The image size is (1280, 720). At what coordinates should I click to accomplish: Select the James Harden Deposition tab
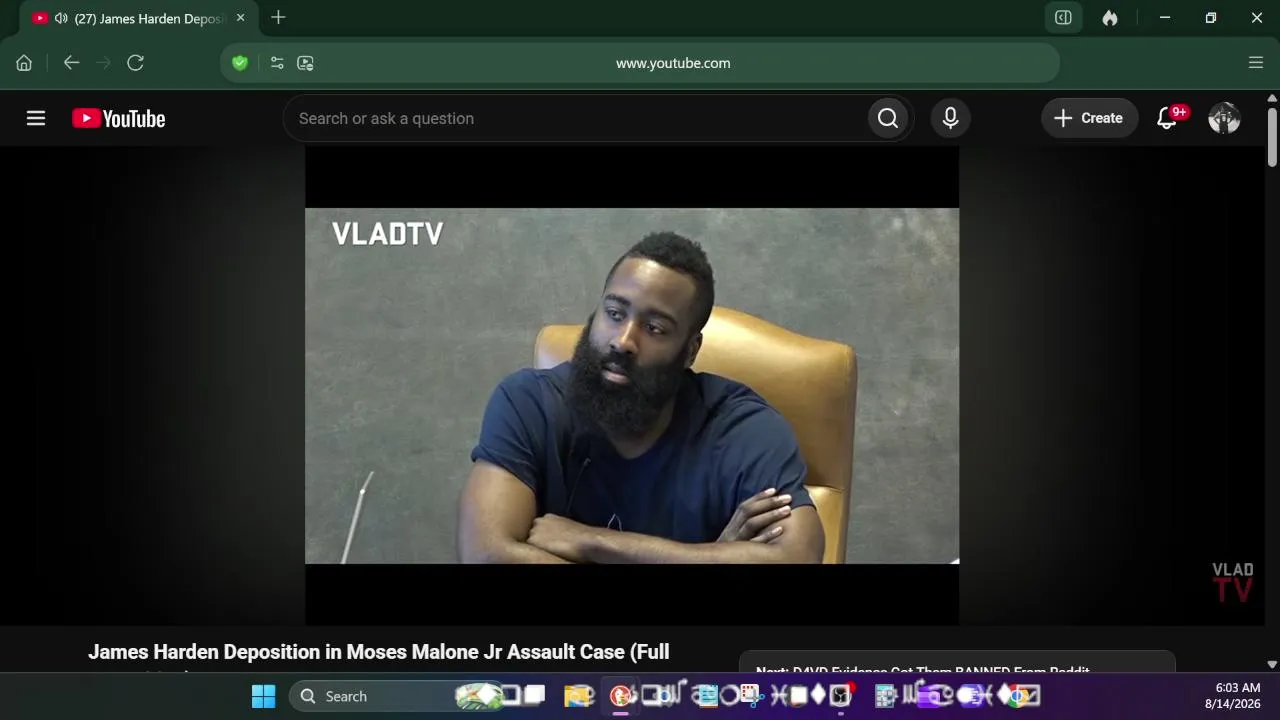pyautogui.click(x=139, y=18)
